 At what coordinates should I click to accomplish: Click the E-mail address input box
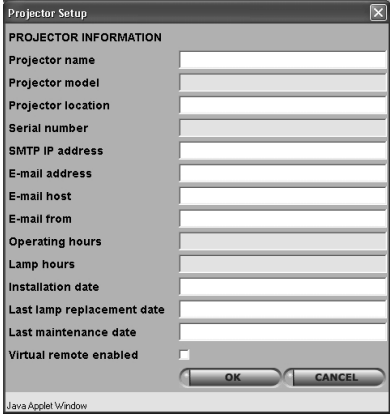(x=283, y=173)
